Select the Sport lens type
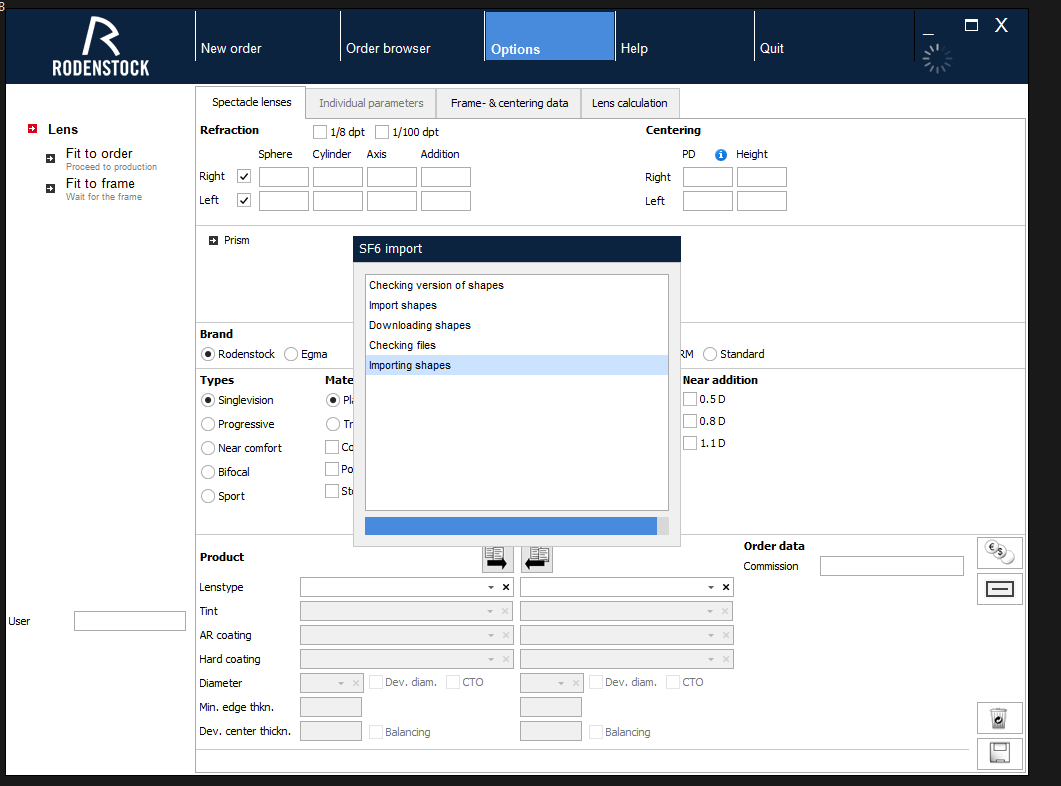 (x=208, y=496)
